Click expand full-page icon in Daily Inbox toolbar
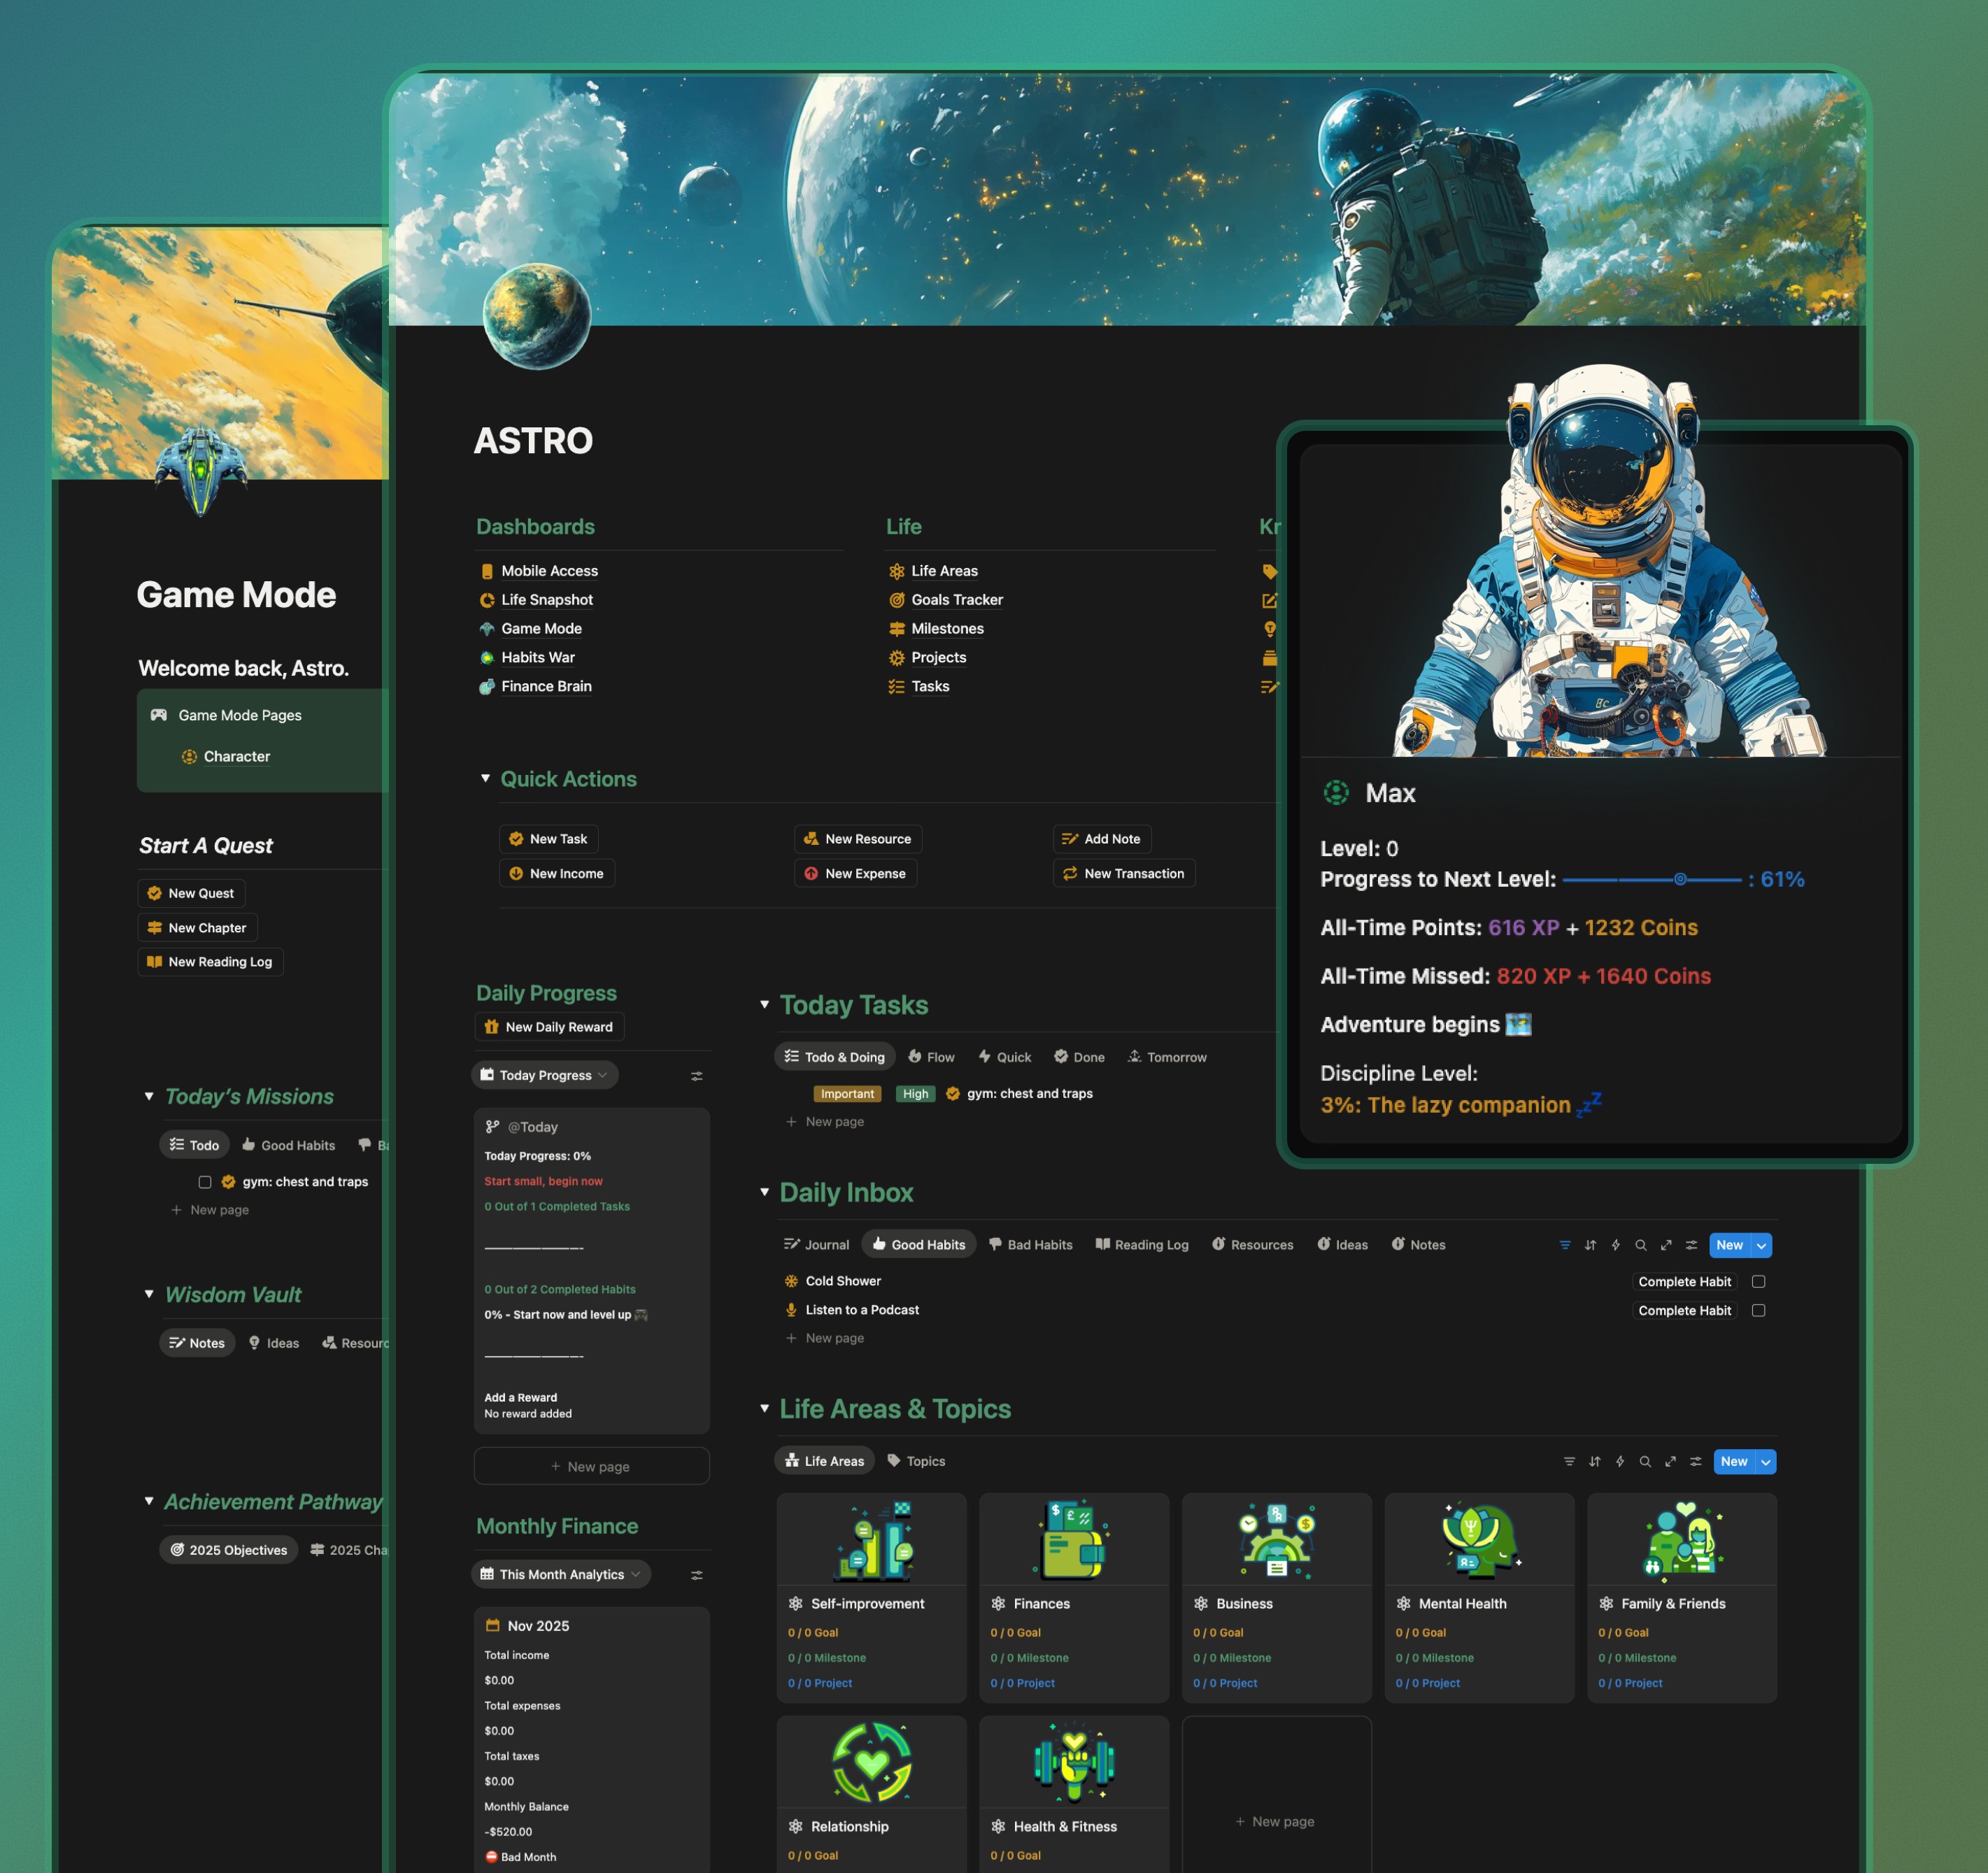 coord(1666,1245)
